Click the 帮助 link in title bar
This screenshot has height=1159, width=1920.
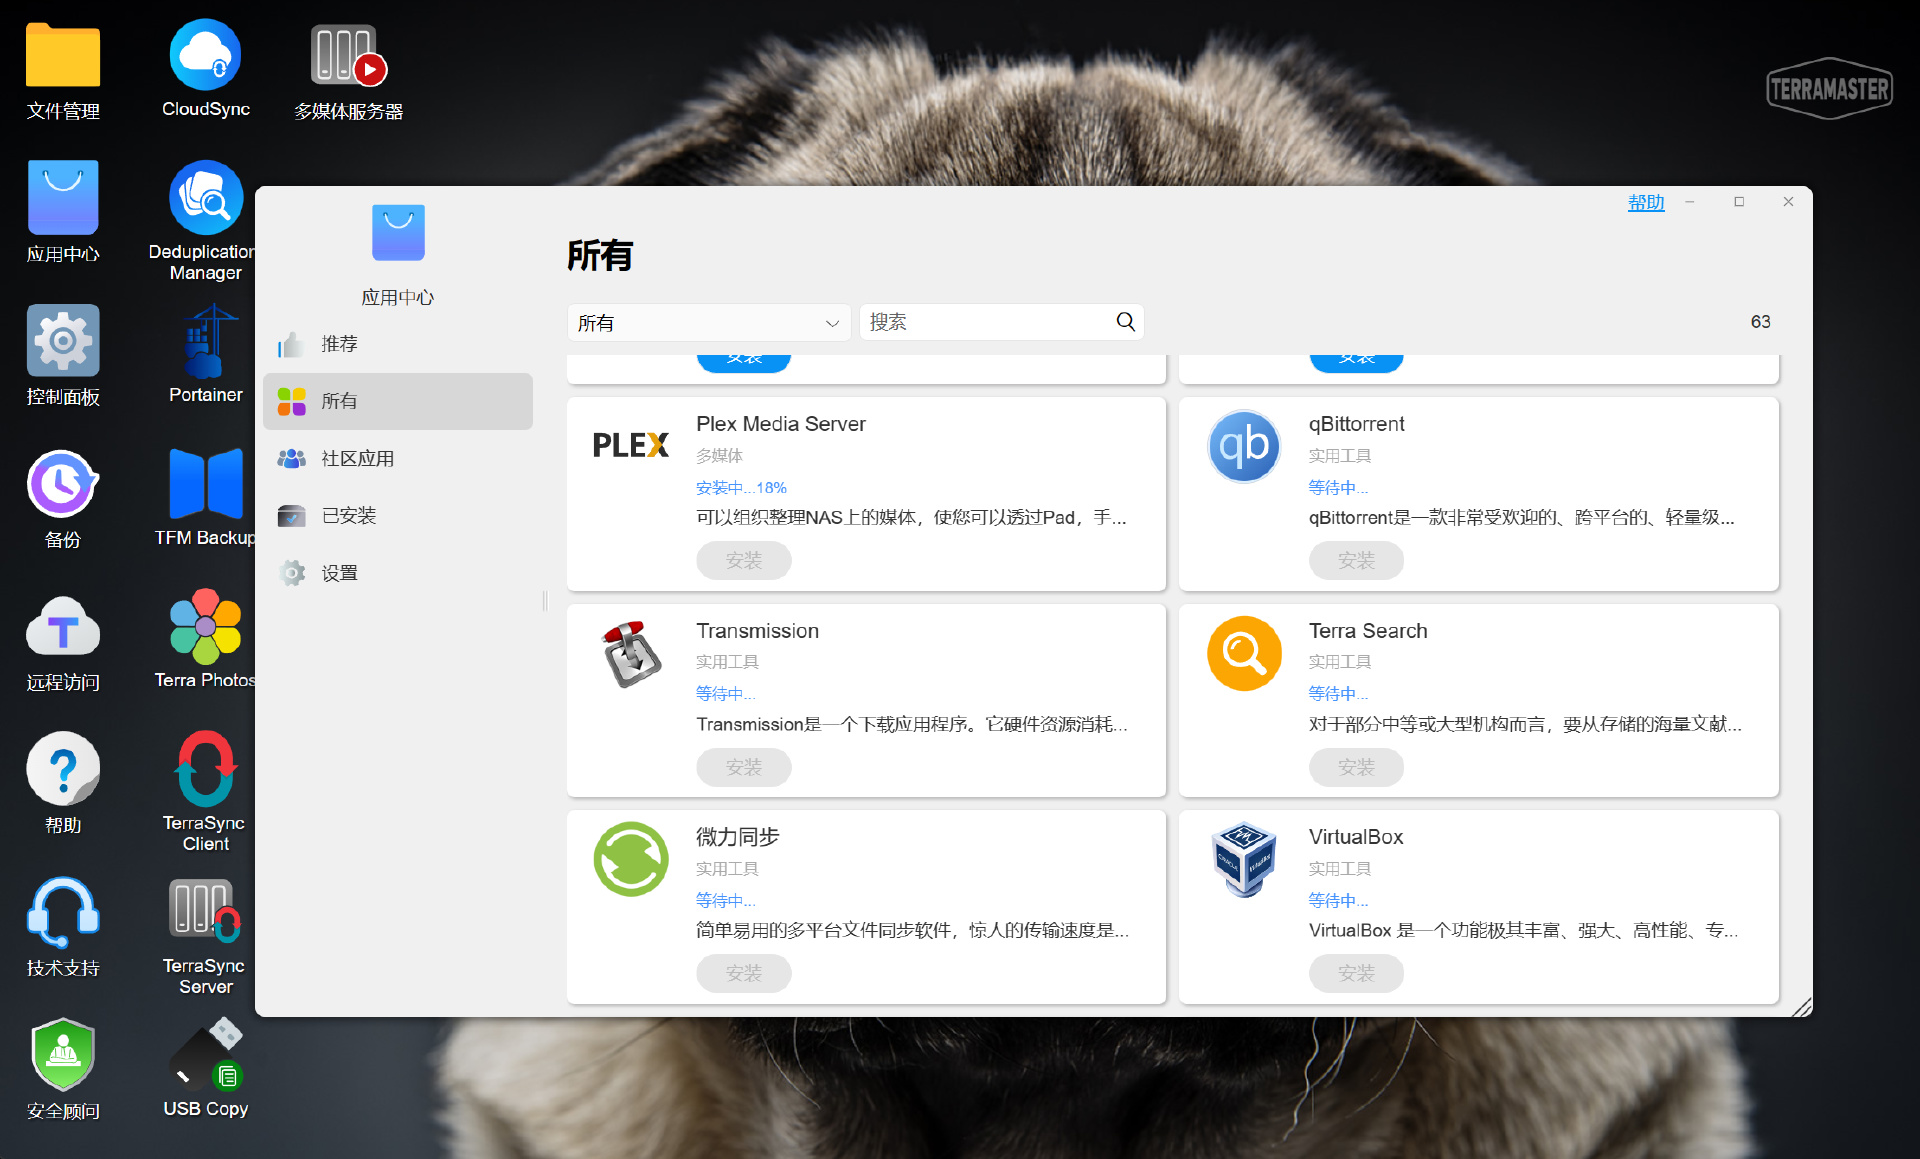click(1645, 203)
